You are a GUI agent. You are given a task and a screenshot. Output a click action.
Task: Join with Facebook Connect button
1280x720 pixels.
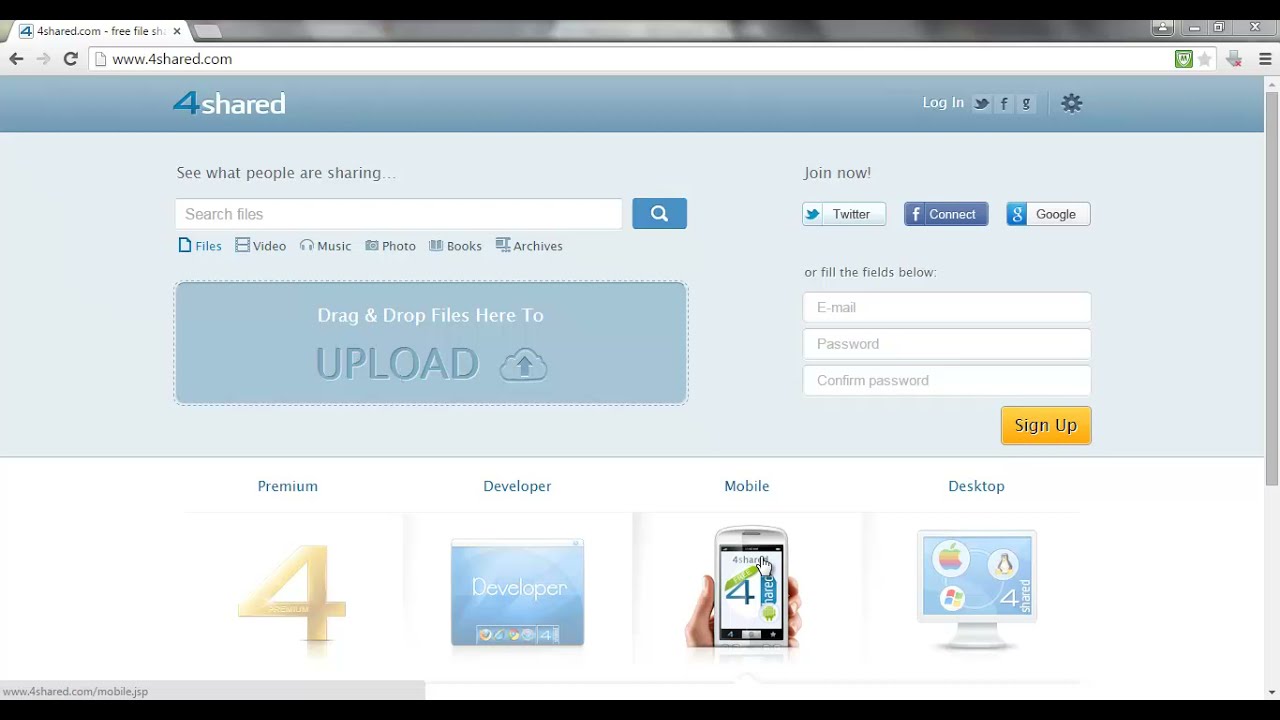[x=946, y=214]
